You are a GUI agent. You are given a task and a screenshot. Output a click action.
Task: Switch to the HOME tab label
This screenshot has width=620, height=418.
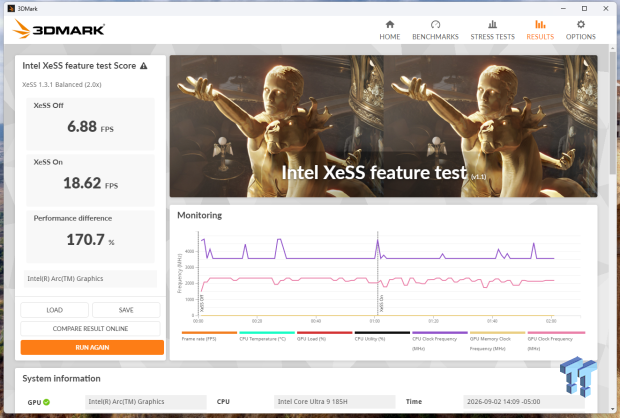pyautogui.click(x=389, y=37)
